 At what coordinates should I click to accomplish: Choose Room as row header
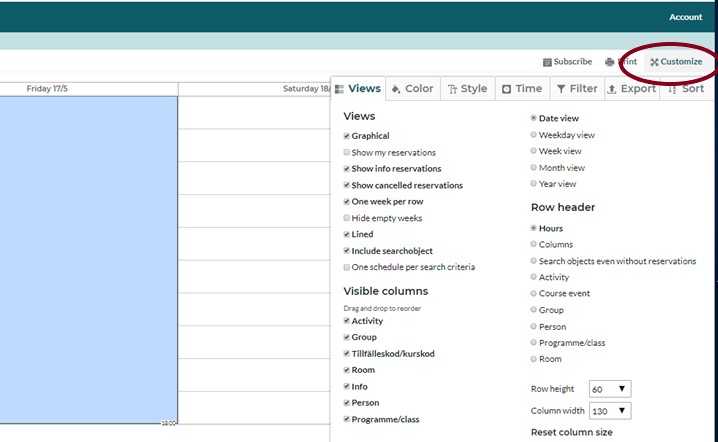coord(533,359)
